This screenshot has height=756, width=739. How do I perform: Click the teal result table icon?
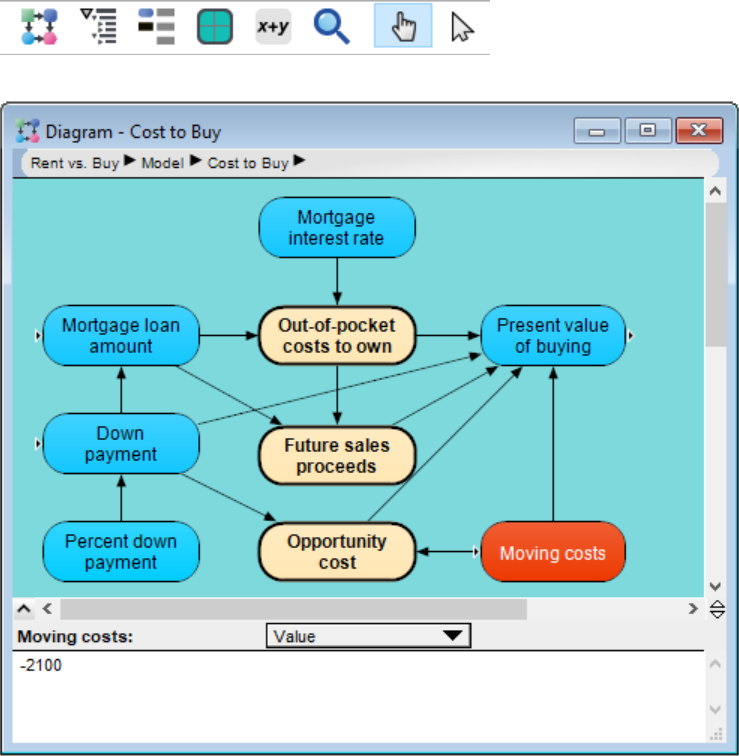[215, 27]
